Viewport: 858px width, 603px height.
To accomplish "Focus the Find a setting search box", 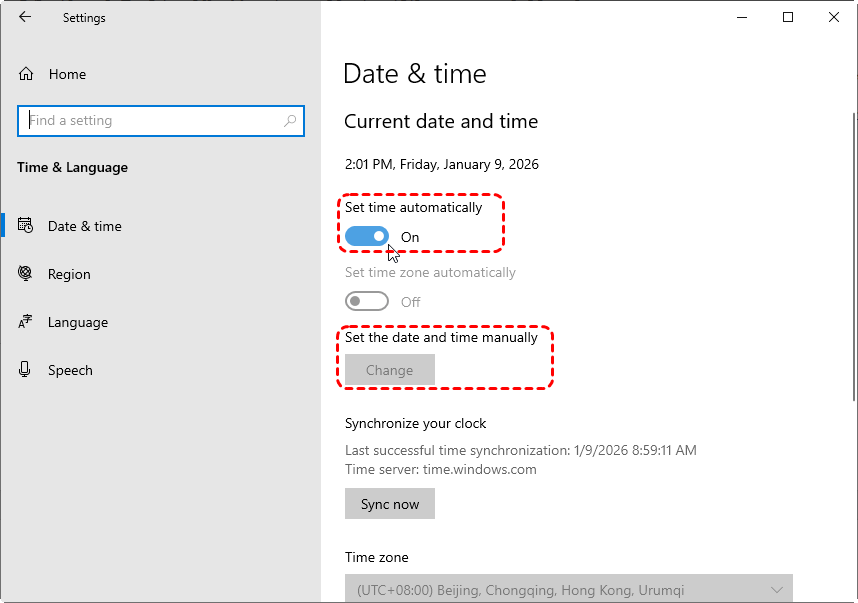I will click(x=150, y=121).
